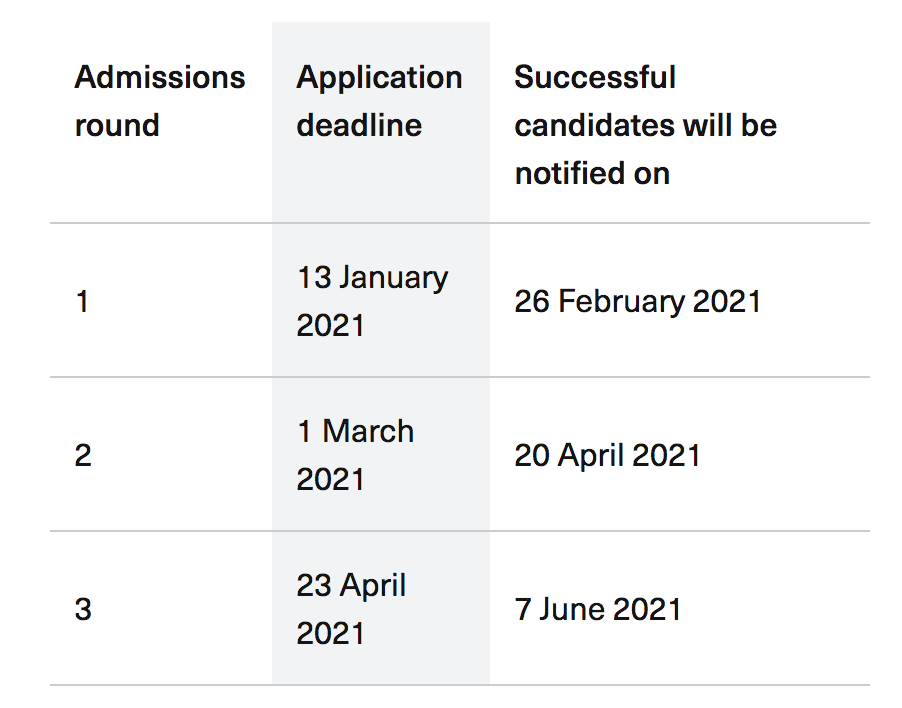Click 'candidates will be' header text

pyautogui.click(x=645, y=126)
